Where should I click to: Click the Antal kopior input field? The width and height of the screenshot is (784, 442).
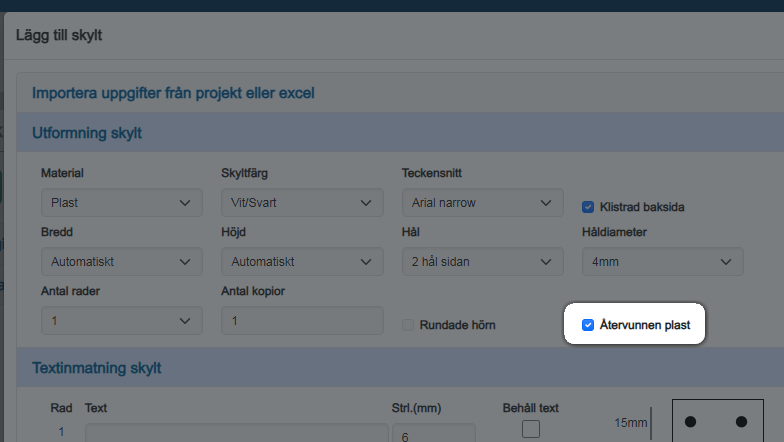pos(301,321)
